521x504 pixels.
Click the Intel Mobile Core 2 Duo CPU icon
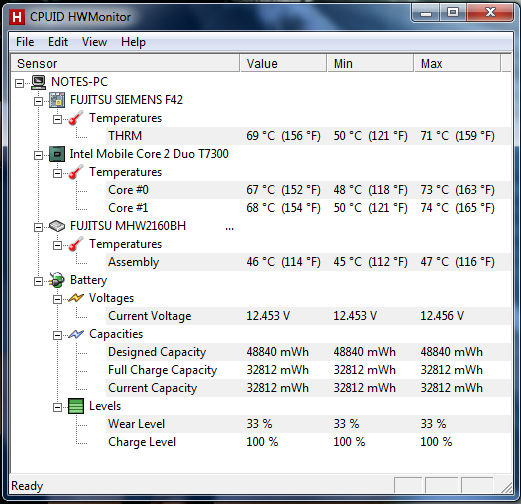click(x=57, y=154)
